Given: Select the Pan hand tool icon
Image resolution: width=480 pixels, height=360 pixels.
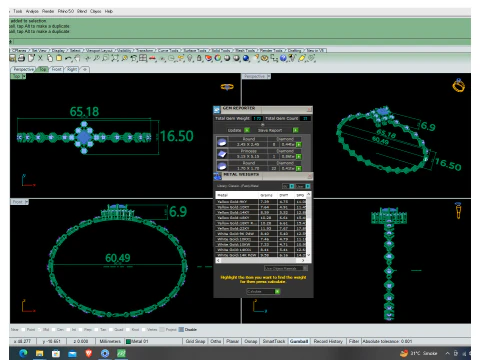Looking at the screenshot, I should (77, 58).
